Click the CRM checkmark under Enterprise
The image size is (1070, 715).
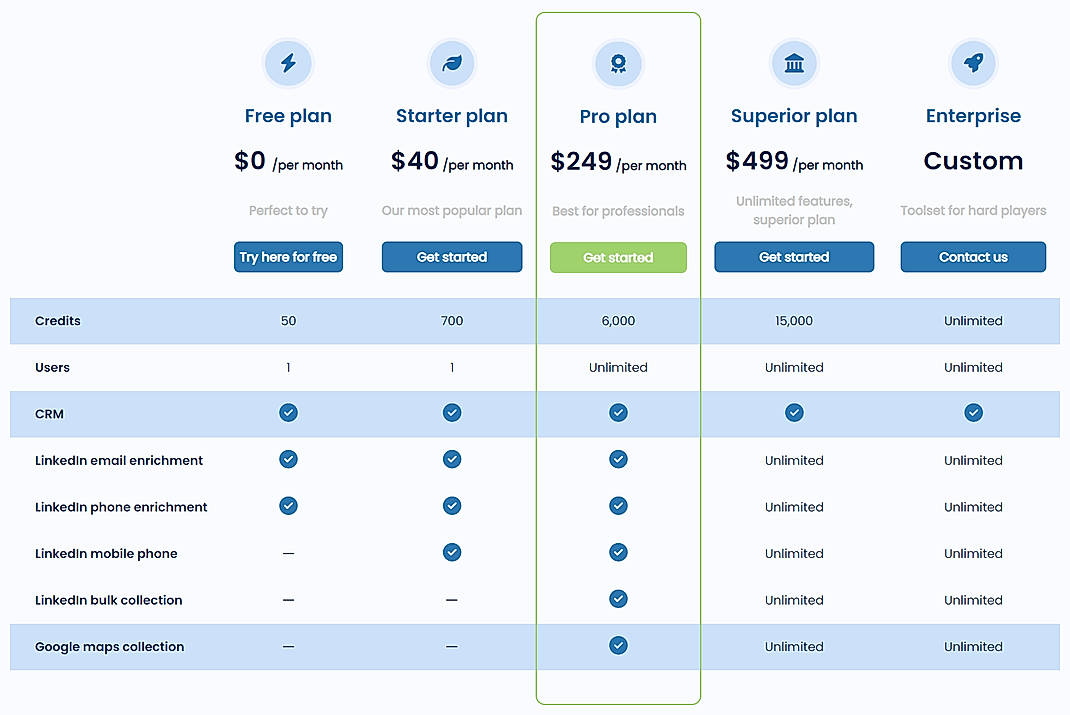coord(973,412)
